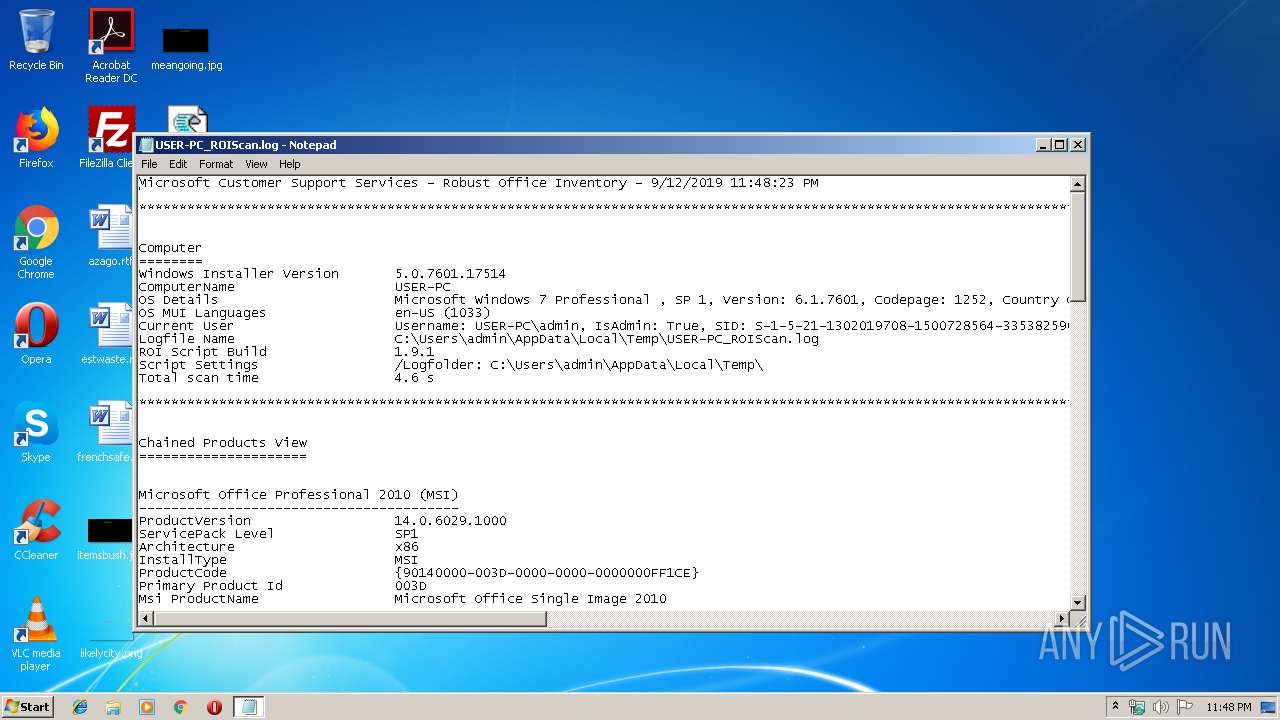Switch to Notepad taskbar button

tap(248, 707)
